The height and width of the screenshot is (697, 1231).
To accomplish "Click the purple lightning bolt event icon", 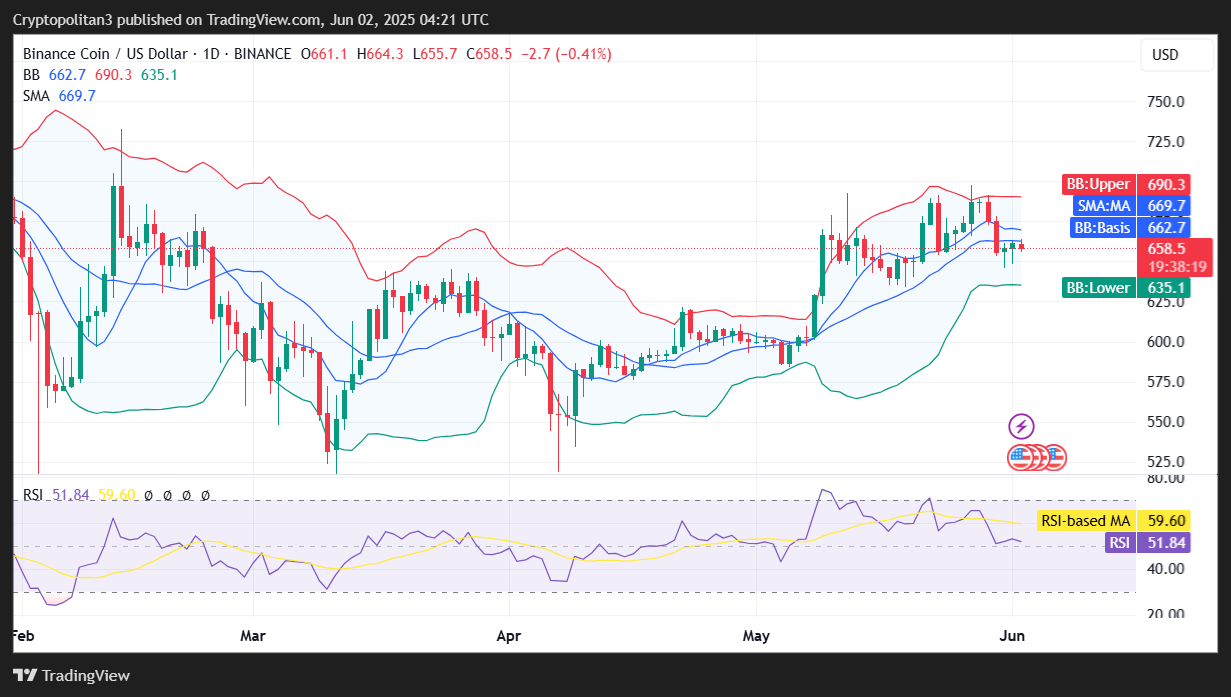I will (x=1021, y=427).
